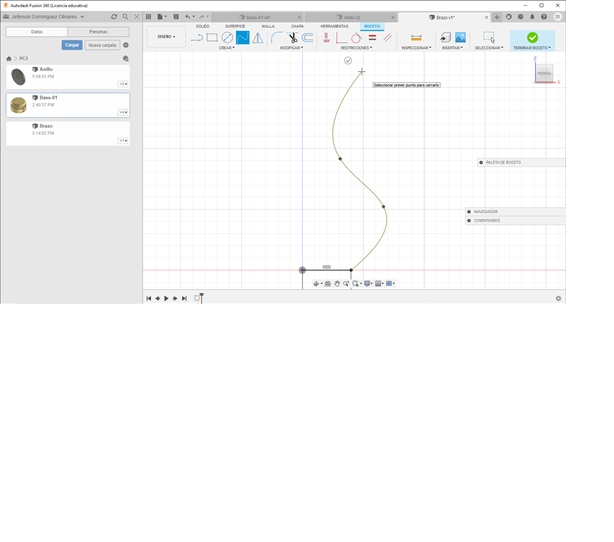Open timeline settings gear
Image resolution: width=614 pixels, height=542 pixels.
coord(558,298)
